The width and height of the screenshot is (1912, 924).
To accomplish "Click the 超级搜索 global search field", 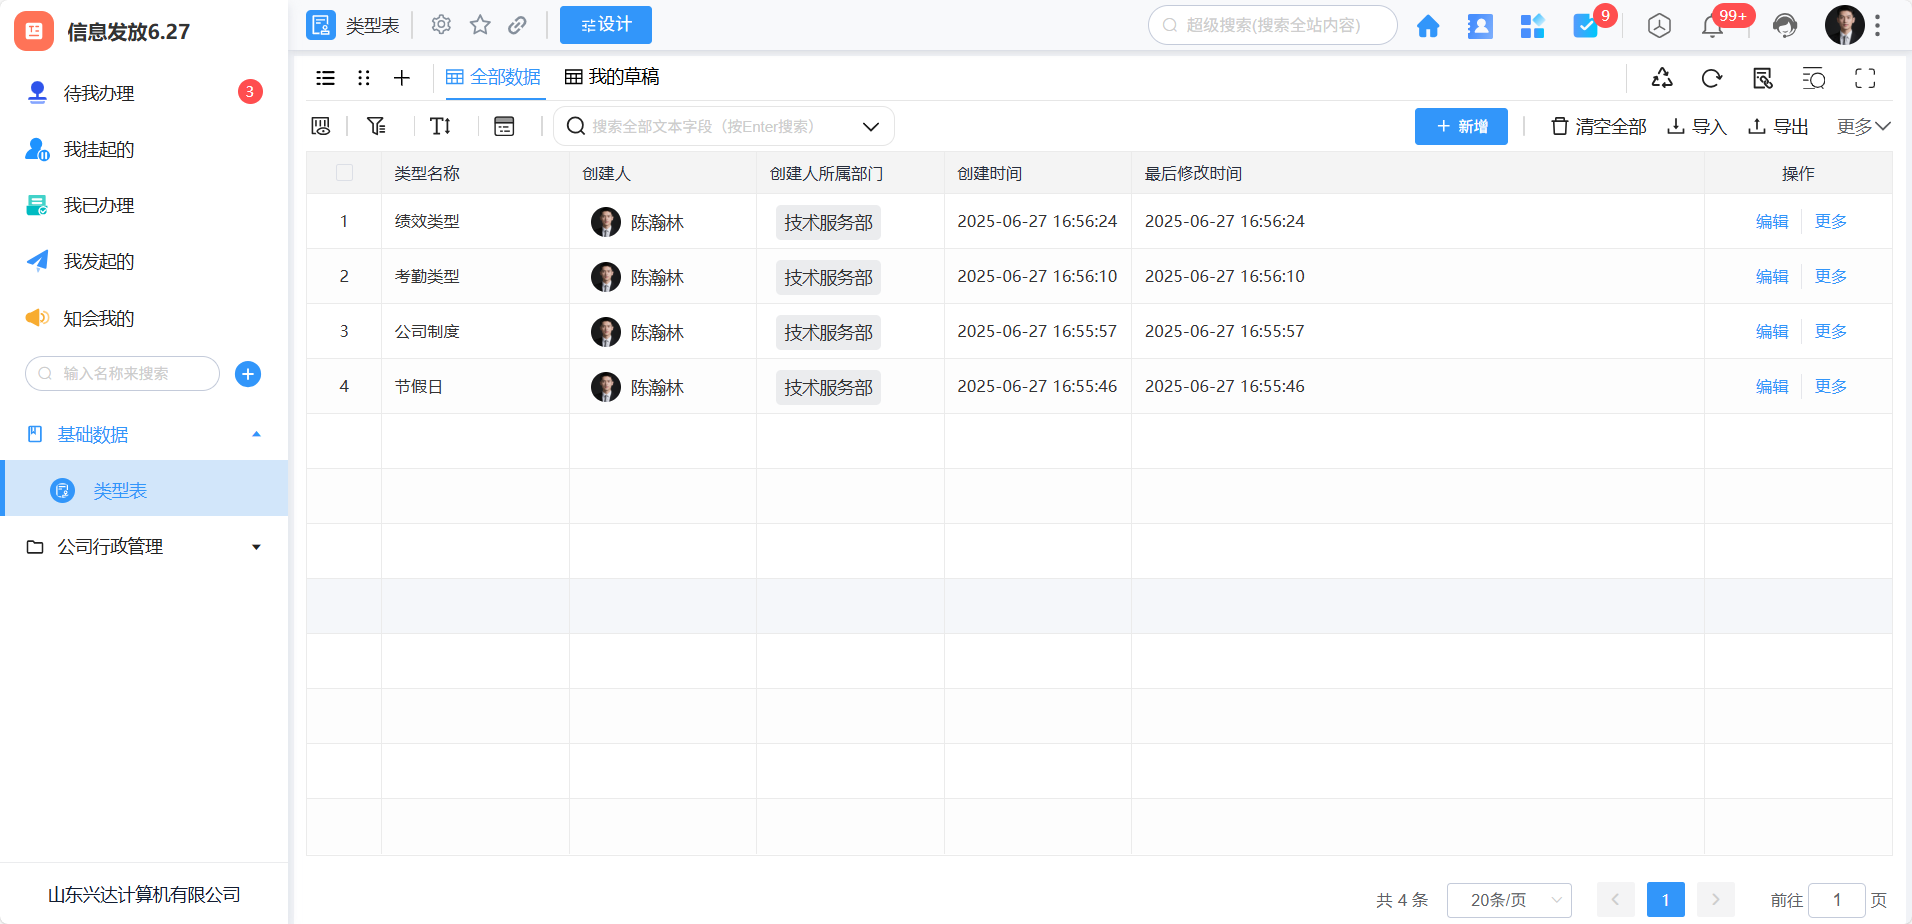I will click(1273, 25).
